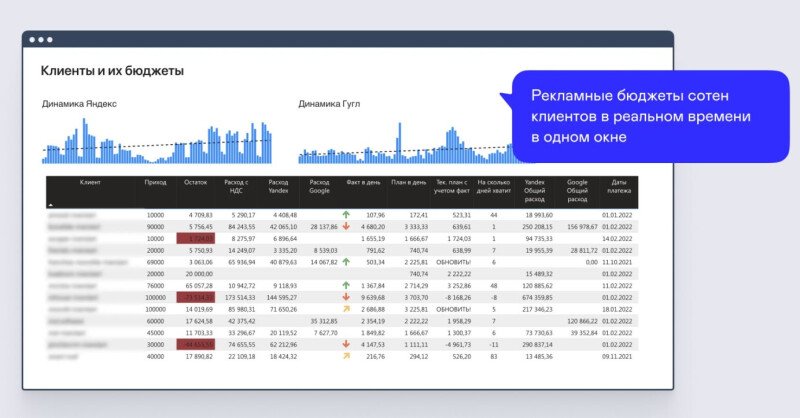Click green up arrow beside 1 367,84
The image size is (800, 418).
point(346,286)
